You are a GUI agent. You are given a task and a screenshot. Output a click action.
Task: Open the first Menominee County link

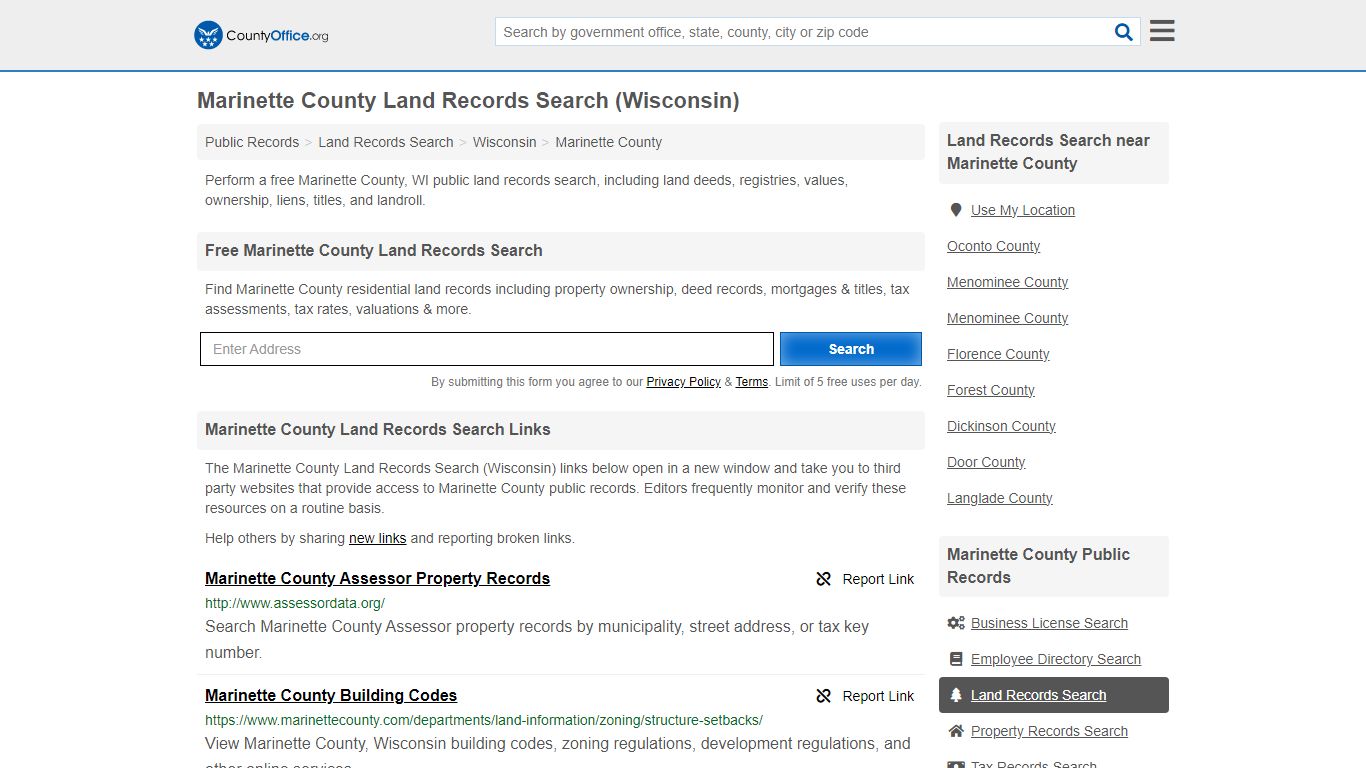1007,282
